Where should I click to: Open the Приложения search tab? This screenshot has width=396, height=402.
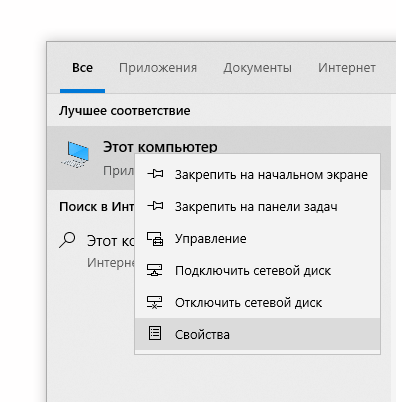[x=158, y=68]
